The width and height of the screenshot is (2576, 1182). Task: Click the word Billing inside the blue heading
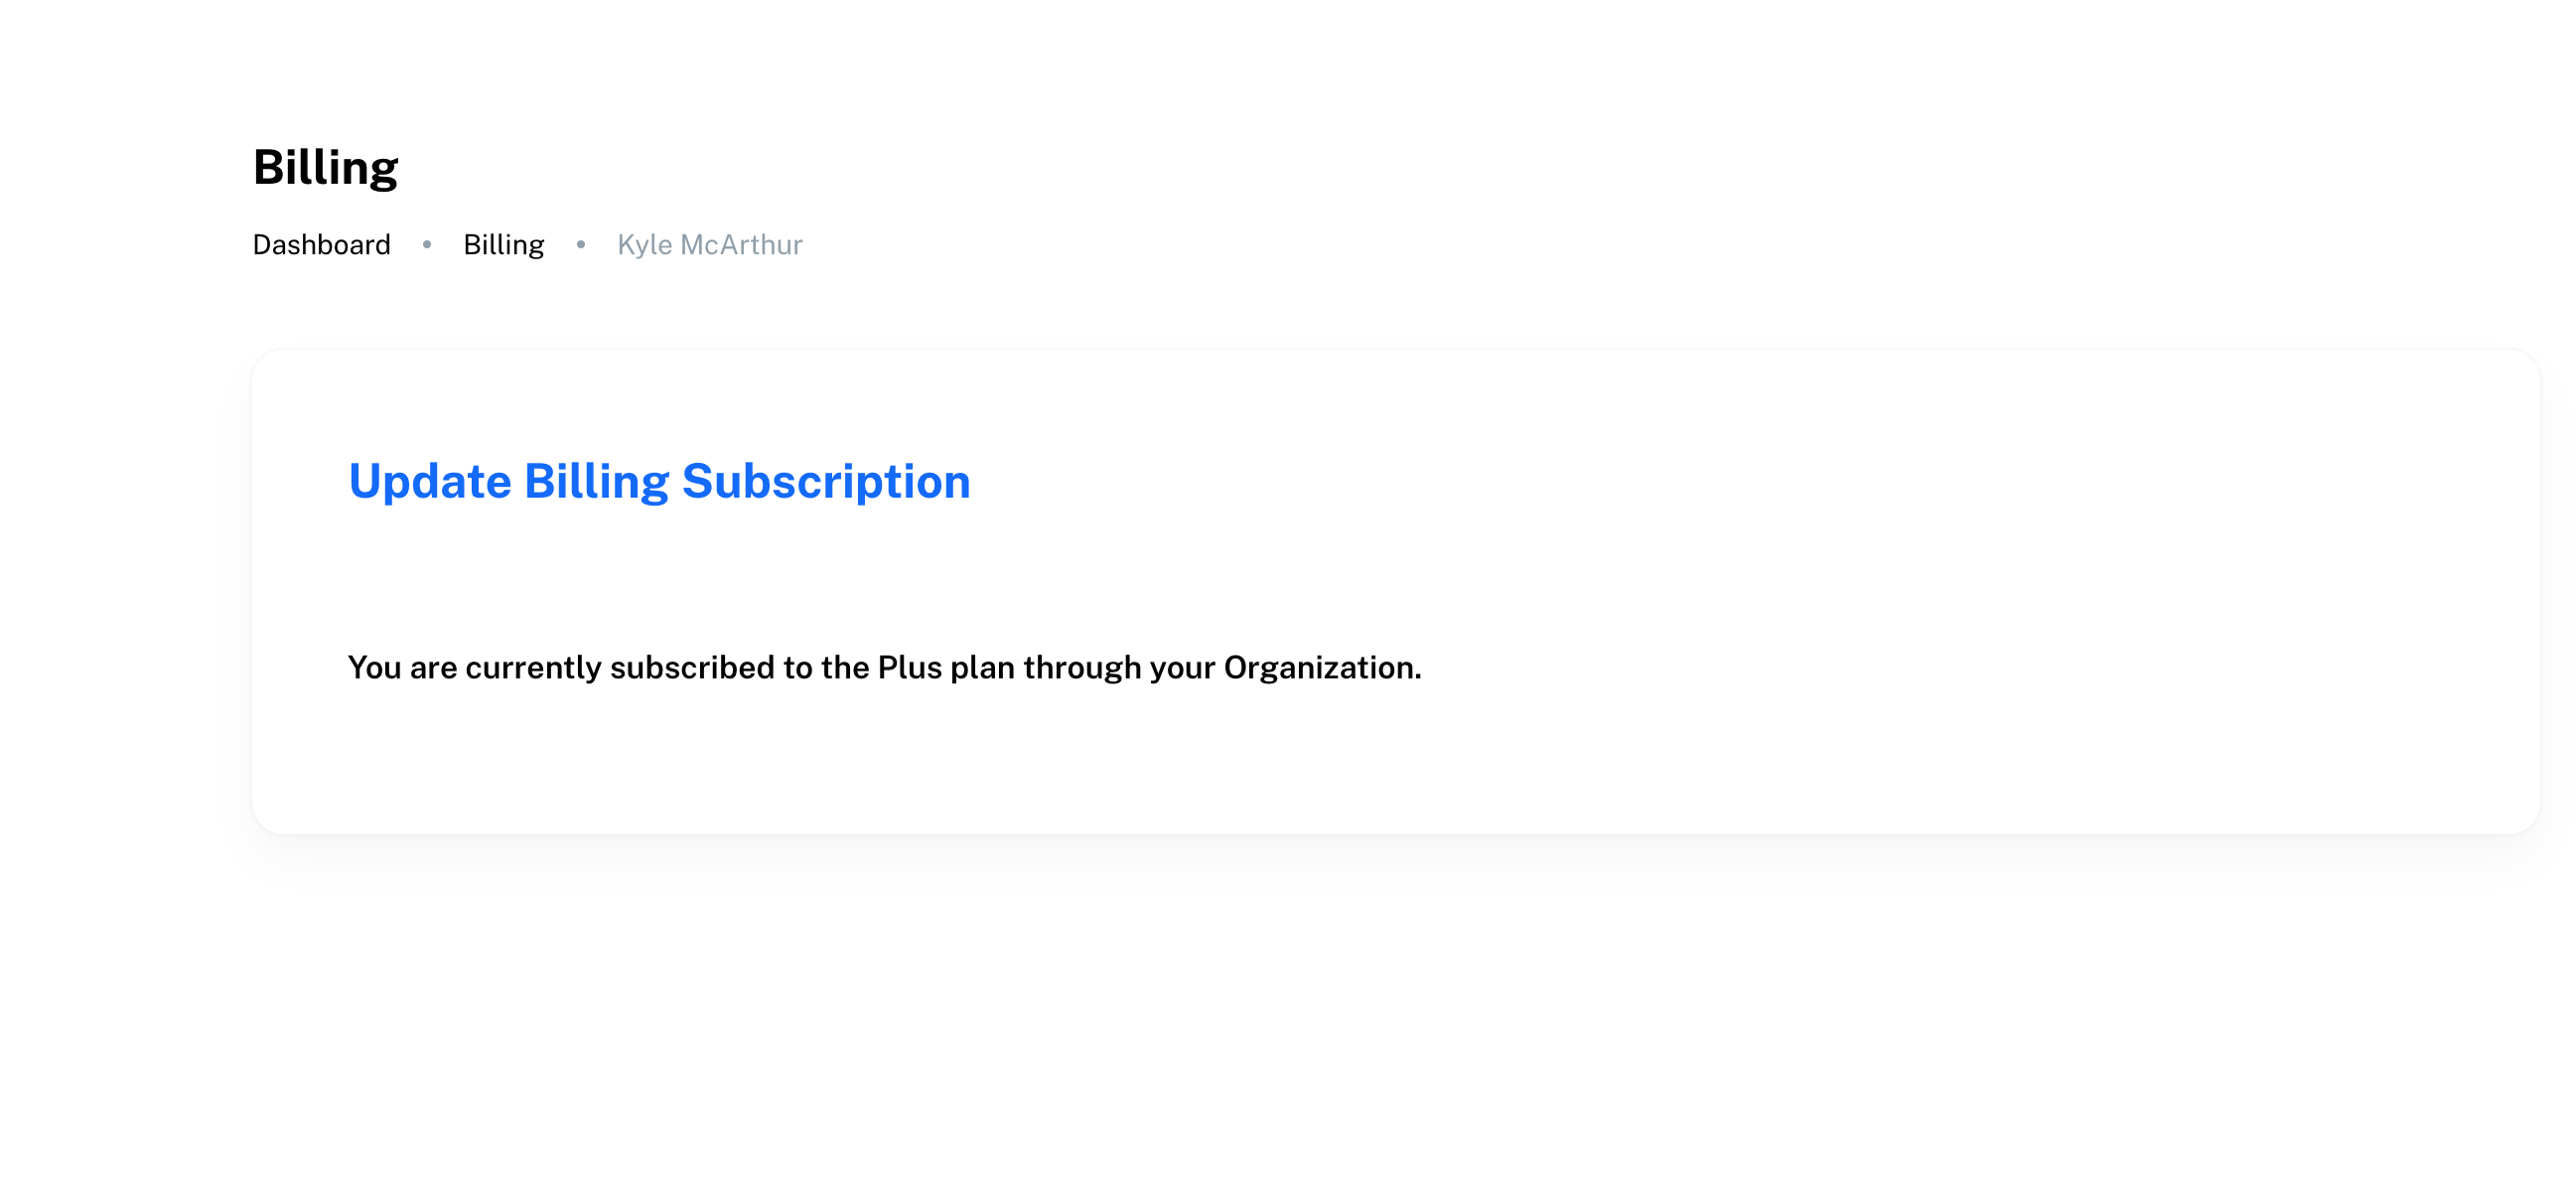pos(596,482)
